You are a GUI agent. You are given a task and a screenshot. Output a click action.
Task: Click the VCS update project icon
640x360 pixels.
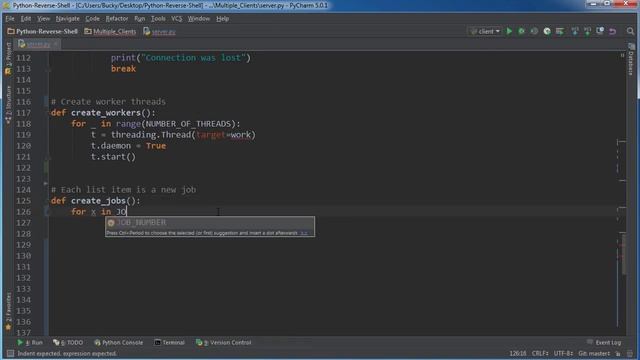pyautogui.click(x=575, y=31)
